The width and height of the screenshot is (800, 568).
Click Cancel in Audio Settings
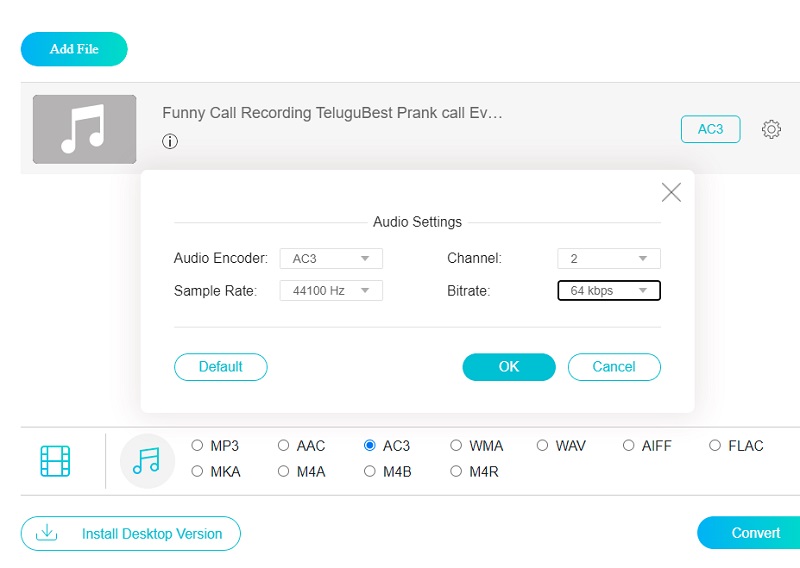click(x=614, y=367)
